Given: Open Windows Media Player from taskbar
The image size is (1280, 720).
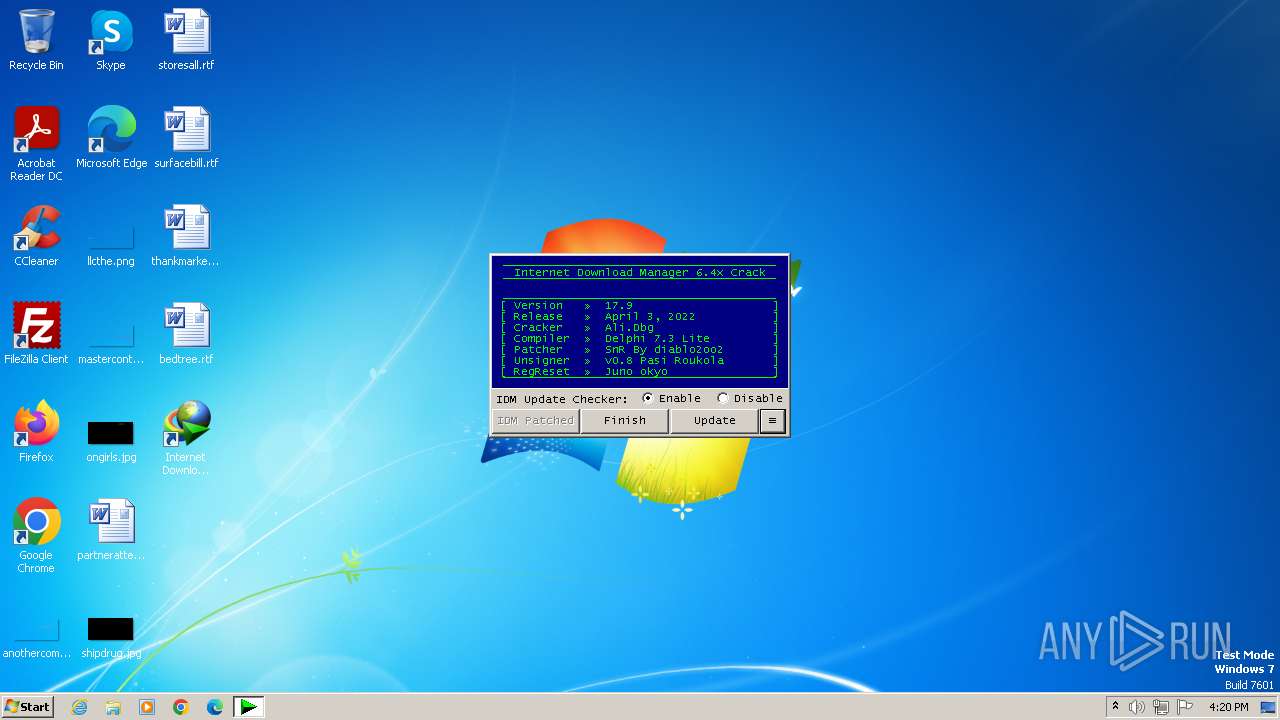Looking at the screenshot, I should coord(147,707).
